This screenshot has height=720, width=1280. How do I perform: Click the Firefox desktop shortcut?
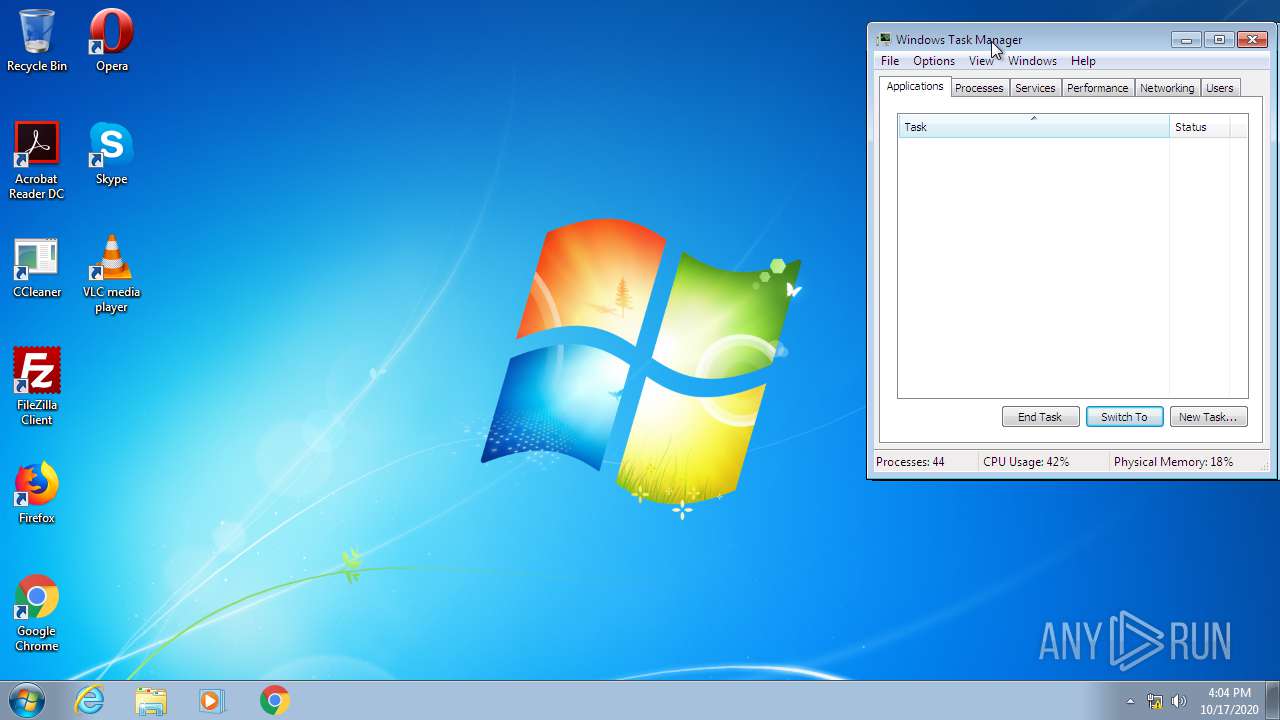coord(37,493)
